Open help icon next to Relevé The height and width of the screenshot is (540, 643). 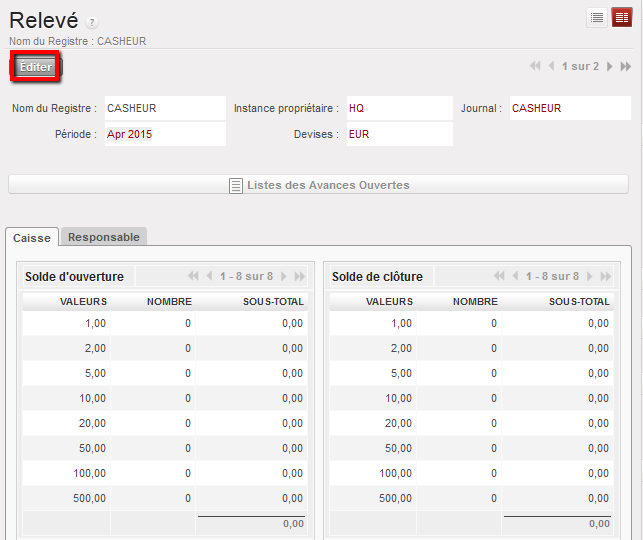coord(92,23)
